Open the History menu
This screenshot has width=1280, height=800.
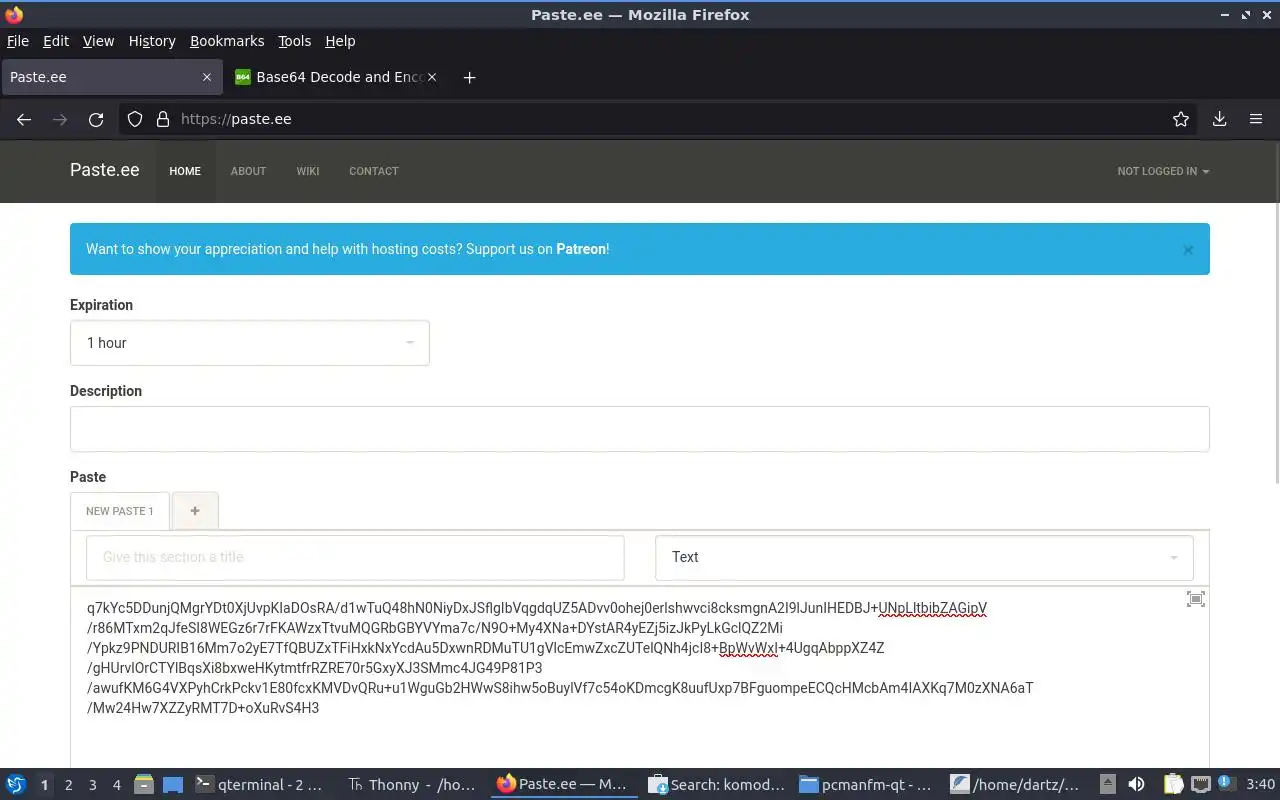(152, 41)
